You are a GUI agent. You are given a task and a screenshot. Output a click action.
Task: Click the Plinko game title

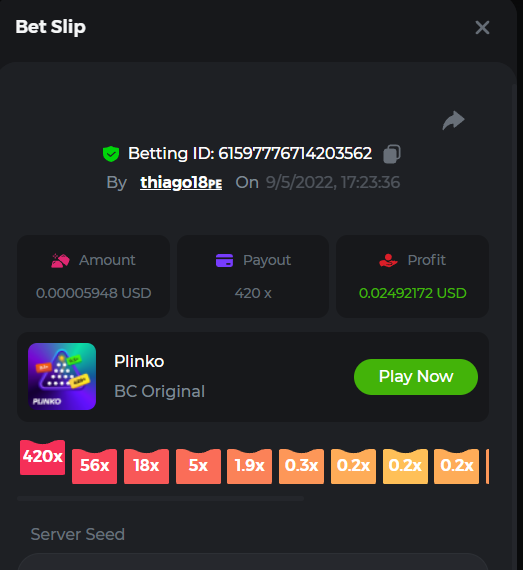point(139,361)
